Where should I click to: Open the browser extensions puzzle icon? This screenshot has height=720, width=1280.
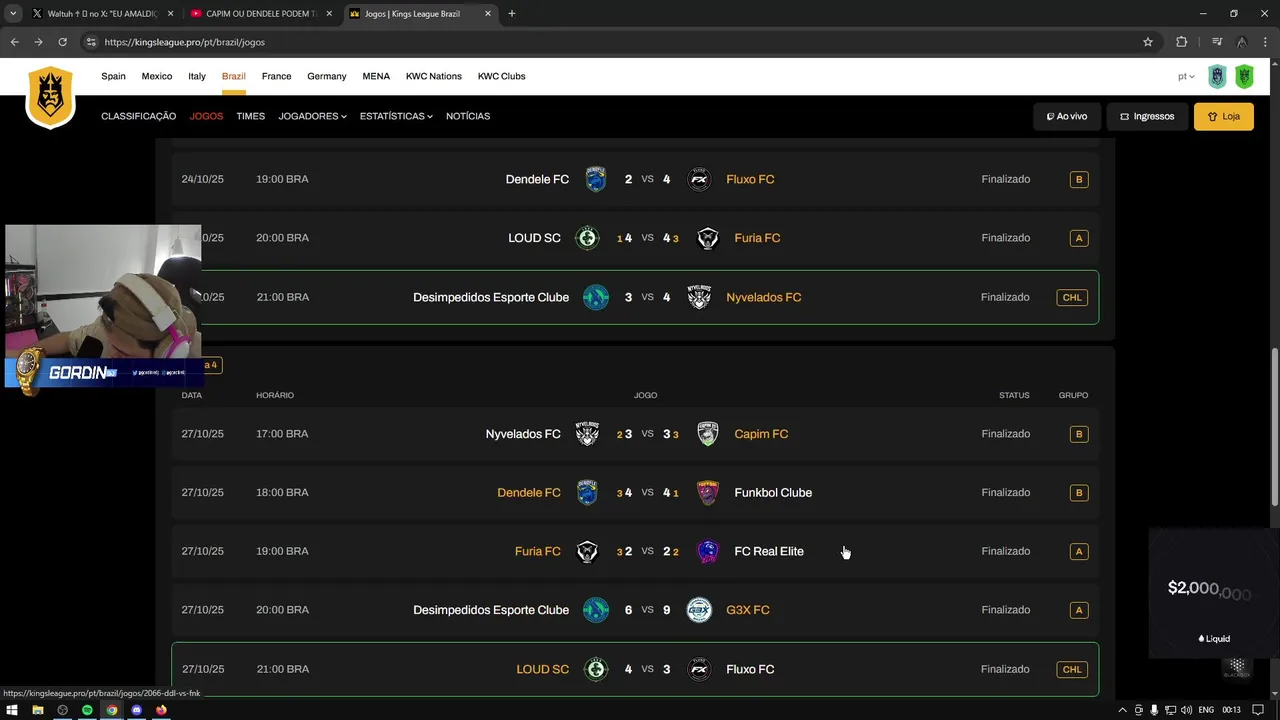click(1181, 42)
